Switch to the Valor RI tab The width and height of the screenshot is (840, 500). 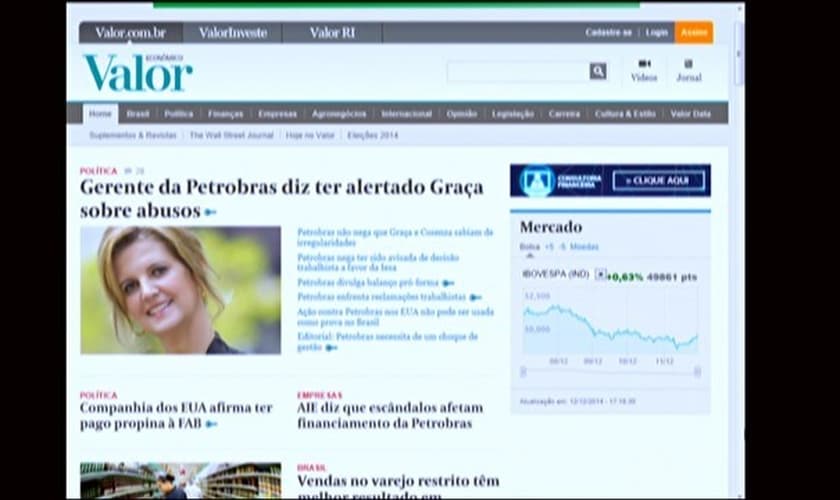pos(332,33)
